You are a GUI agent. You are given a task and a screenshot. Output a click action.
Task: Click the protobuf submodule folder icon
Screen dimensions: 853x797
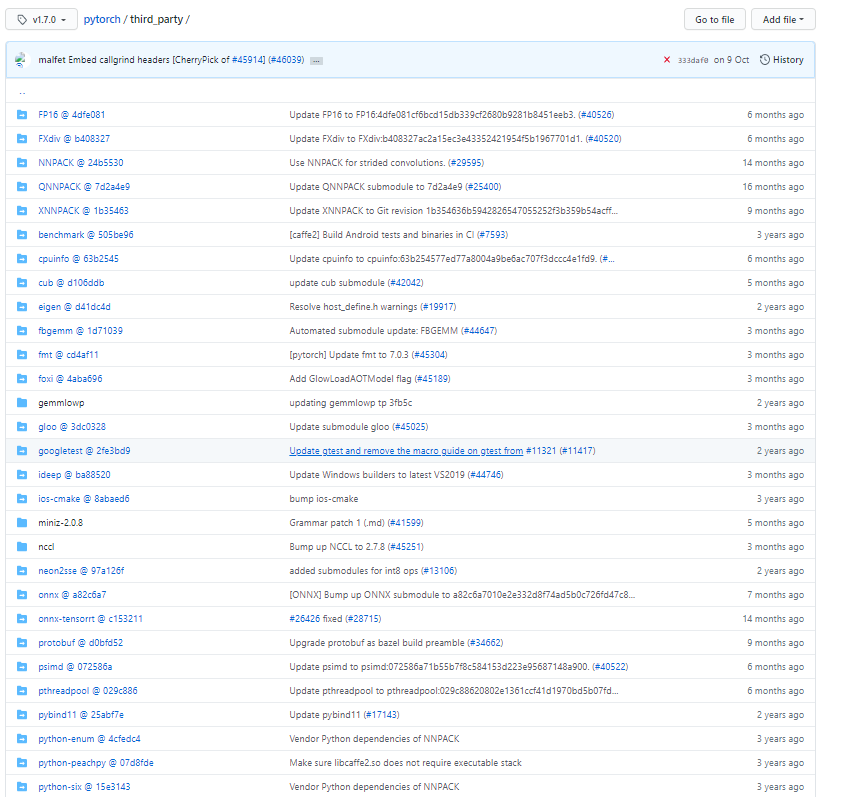click(22, 642)
